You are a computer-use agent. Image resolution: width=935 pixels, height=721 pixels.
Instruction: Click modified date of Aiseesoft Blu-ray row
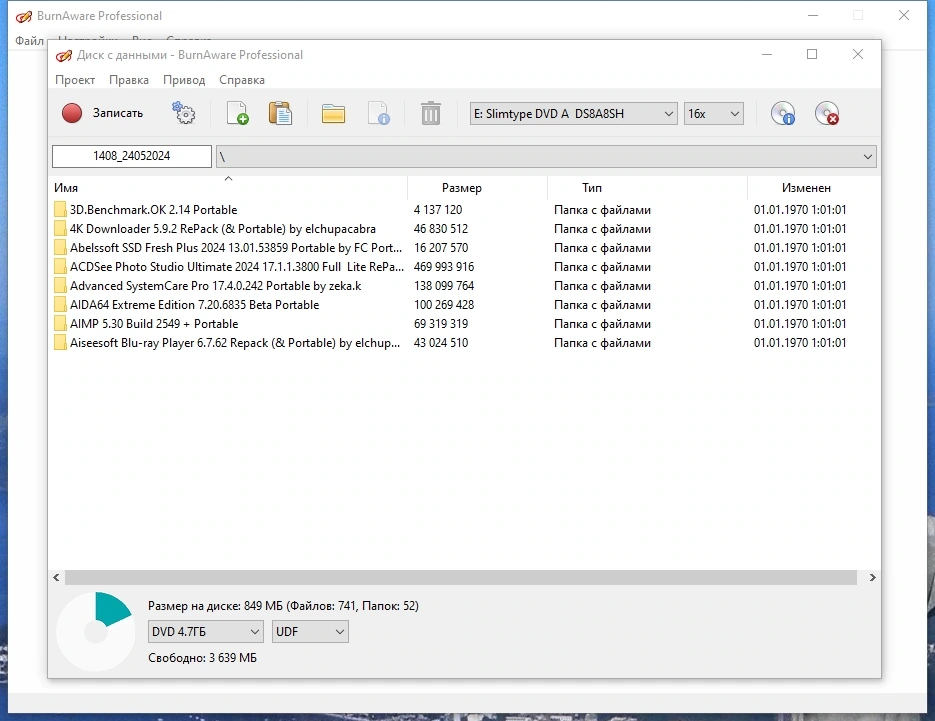[800, 343]
